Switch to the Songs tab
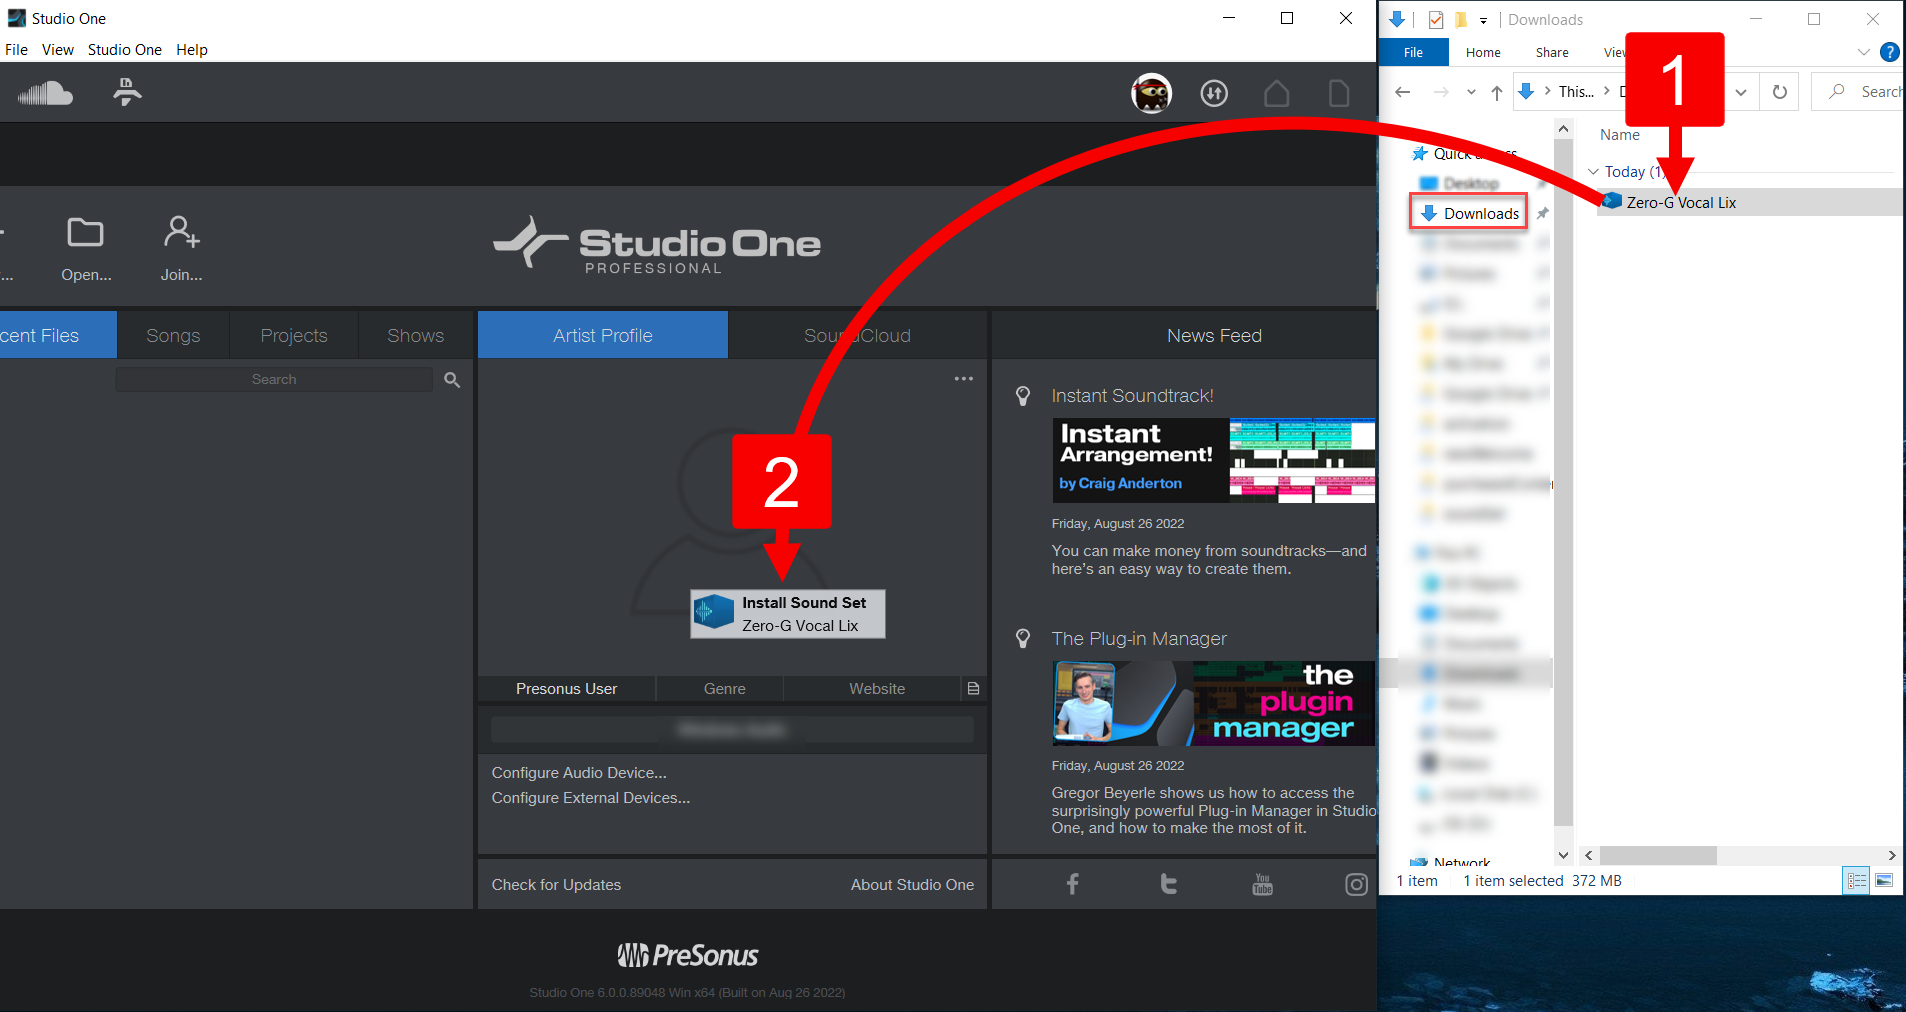 [x=173, y=334]
